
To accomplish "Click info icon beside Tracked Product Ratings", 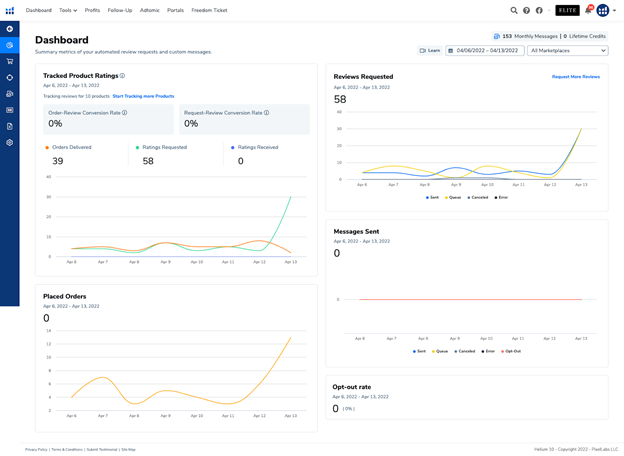I will [123, 76].
